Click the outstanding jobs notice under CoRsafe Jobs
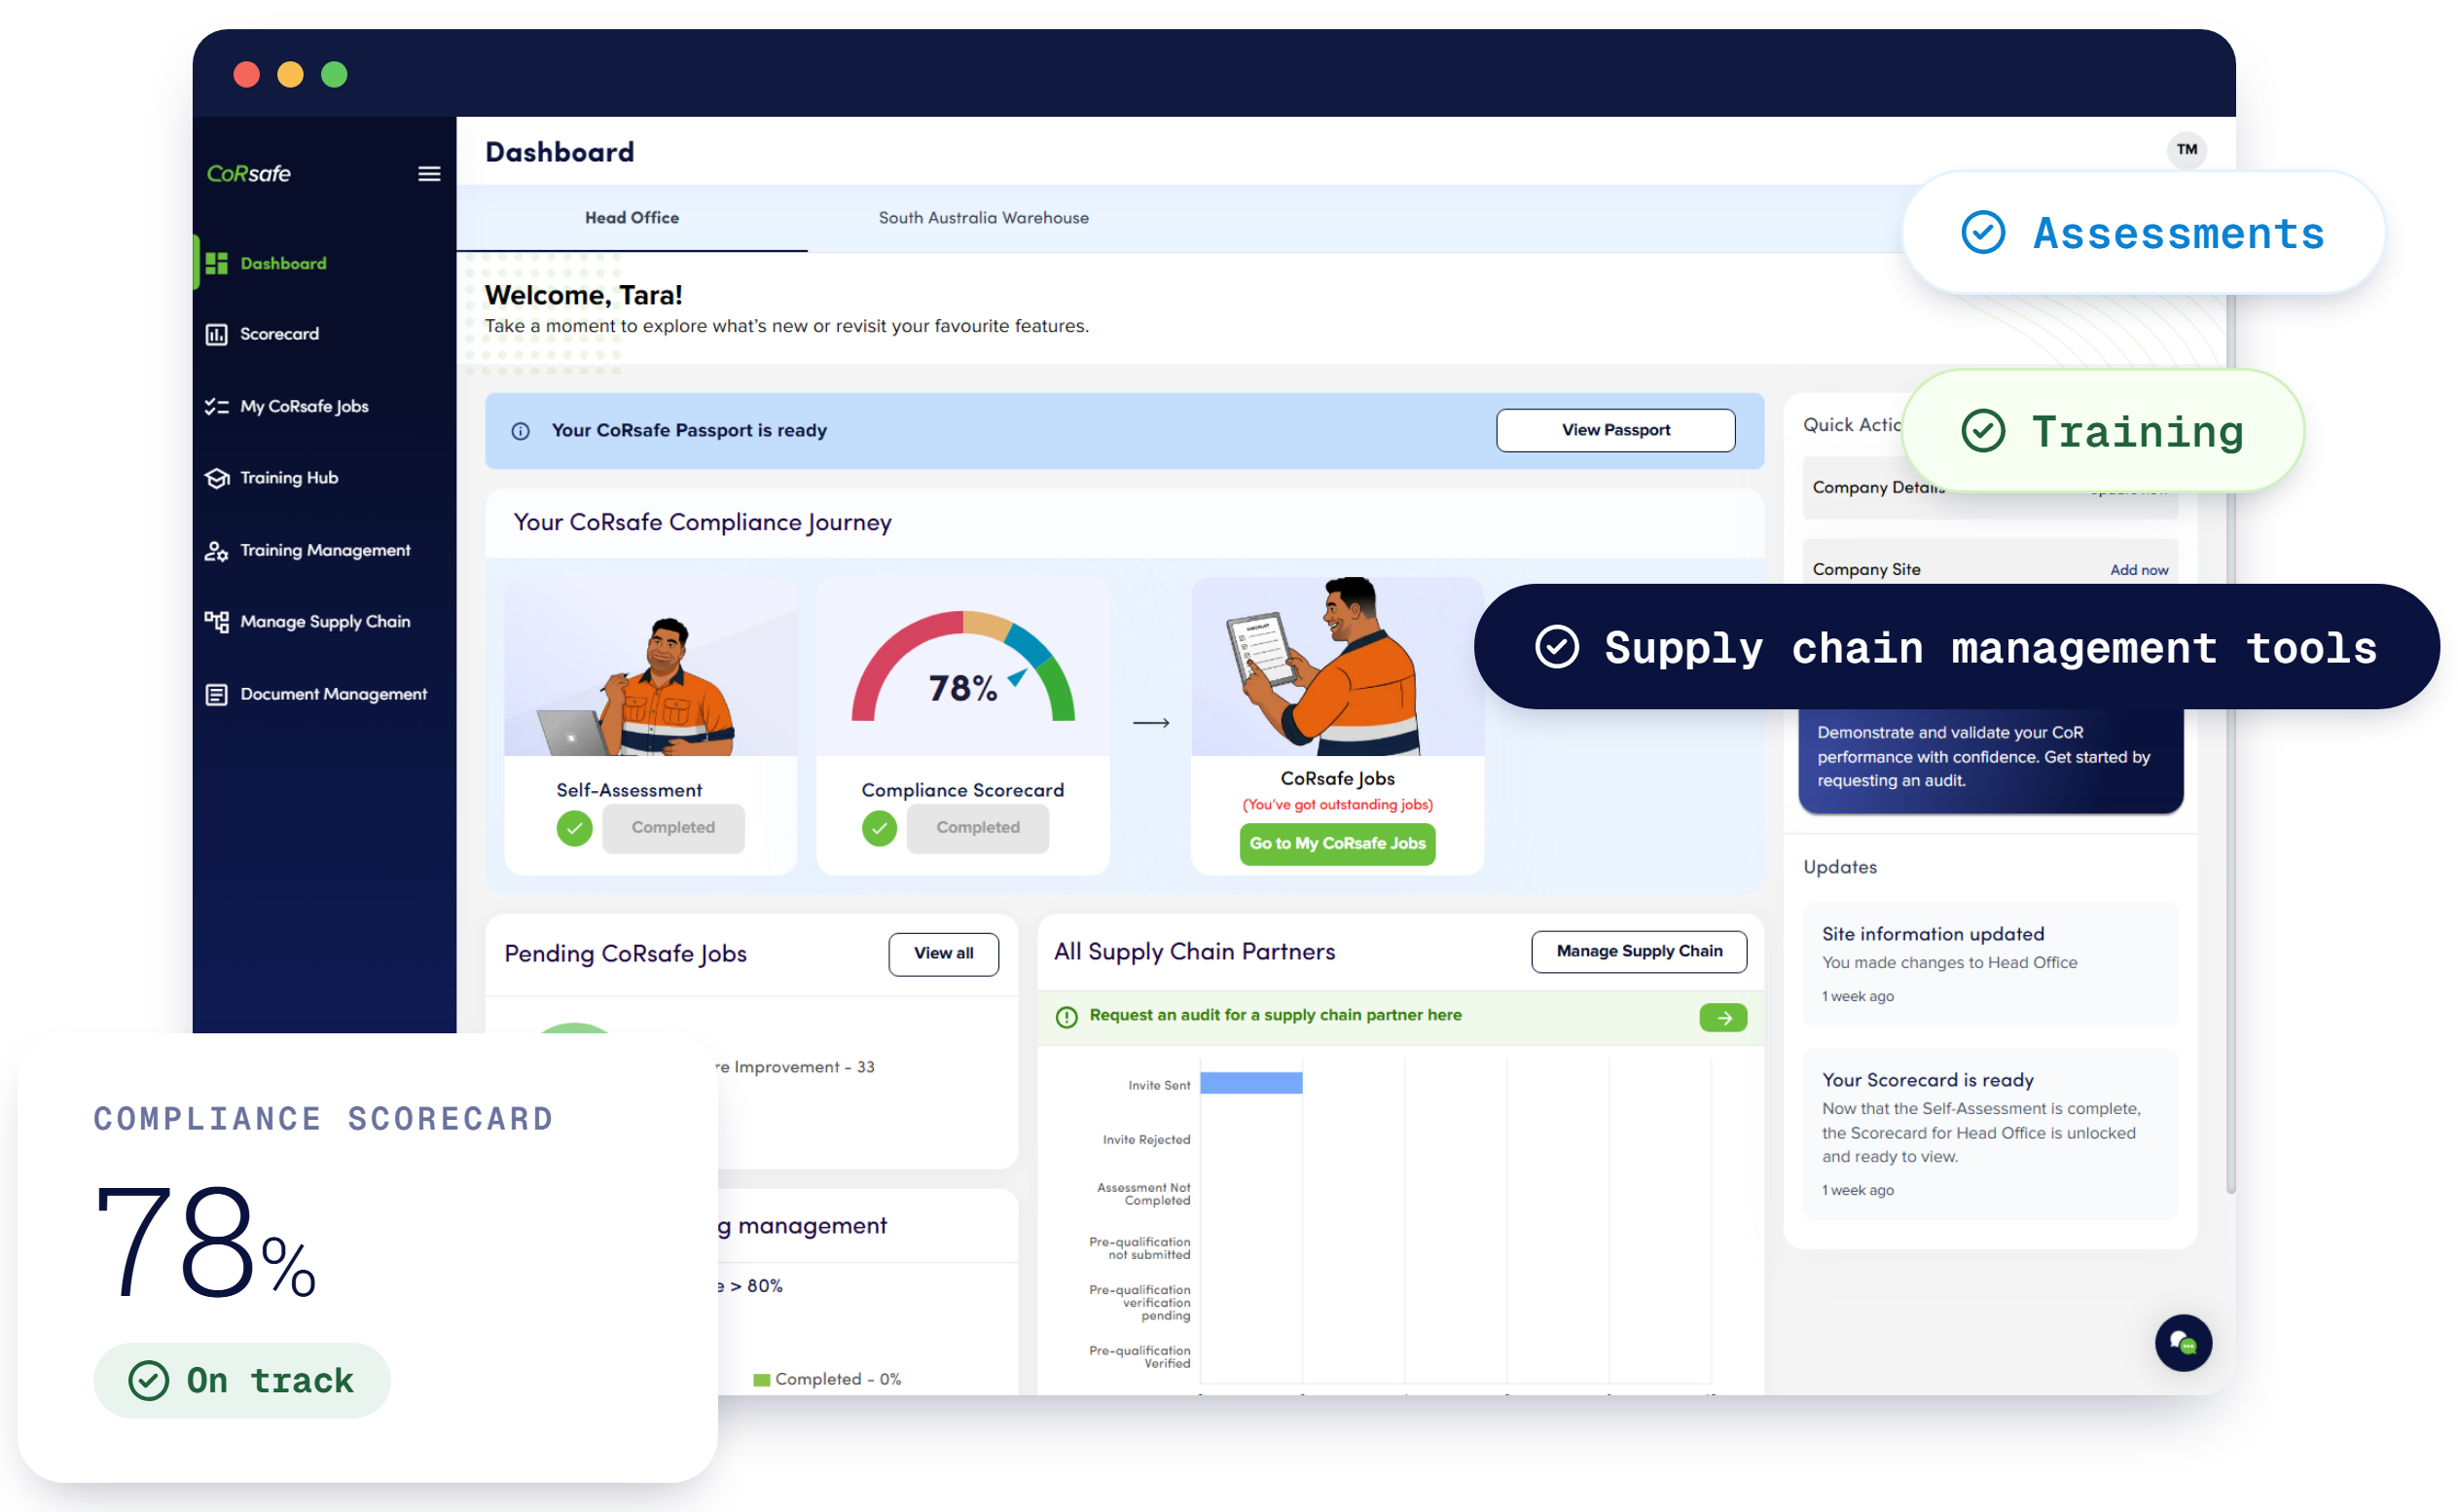Viewport: 2458px width, 1512px height. pyautogui.click(x=1337, y=805)
